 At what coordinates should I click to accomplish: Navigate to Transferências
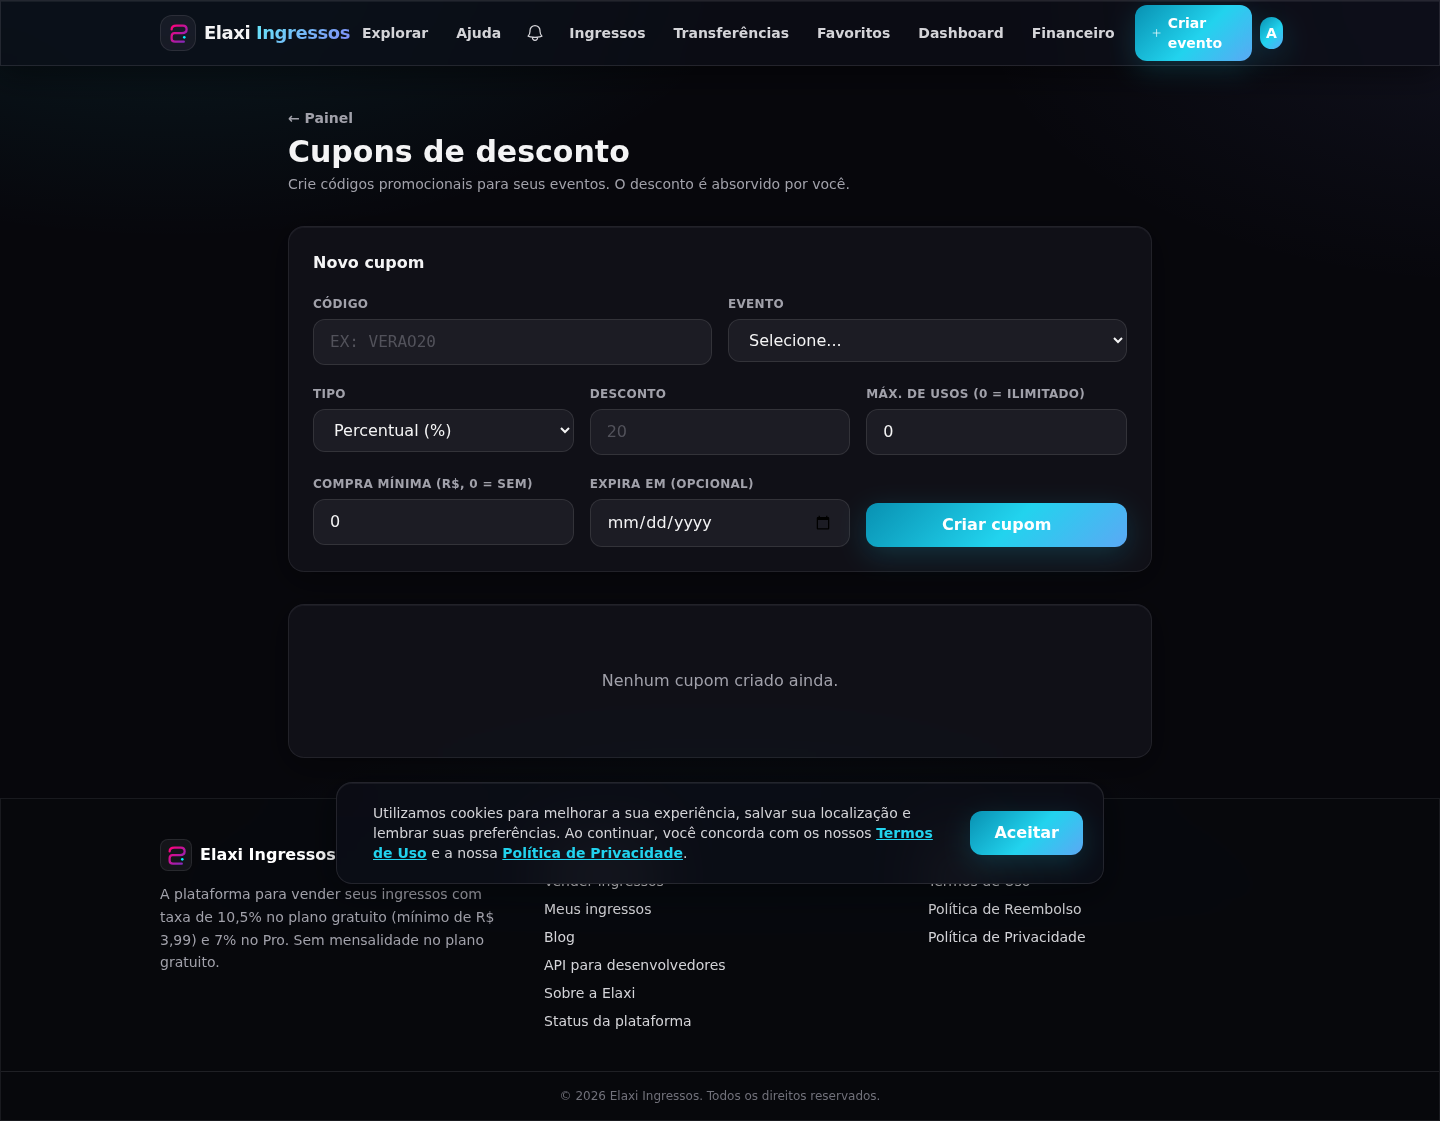[731, 33]
